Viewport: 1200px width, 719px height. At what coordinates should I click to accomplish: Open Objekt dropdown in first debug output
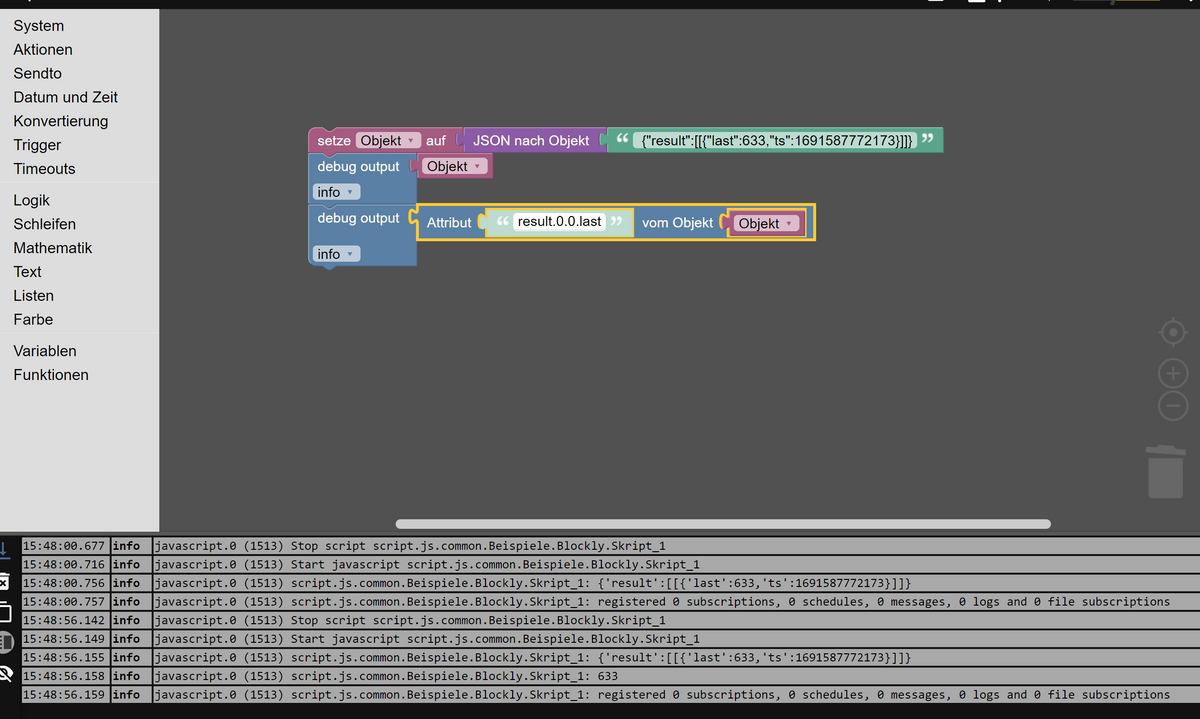[455, 167]
